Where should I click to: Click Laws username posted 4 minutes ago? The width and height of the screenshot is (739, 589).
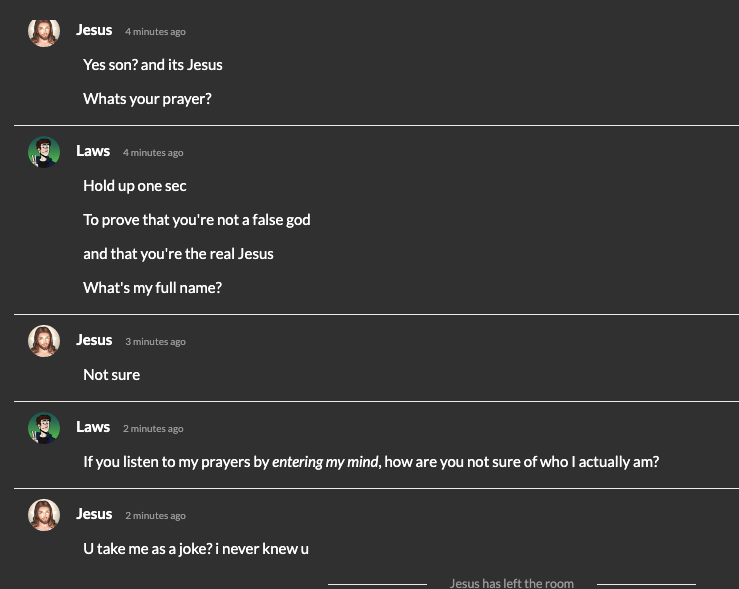click(93, 151)
